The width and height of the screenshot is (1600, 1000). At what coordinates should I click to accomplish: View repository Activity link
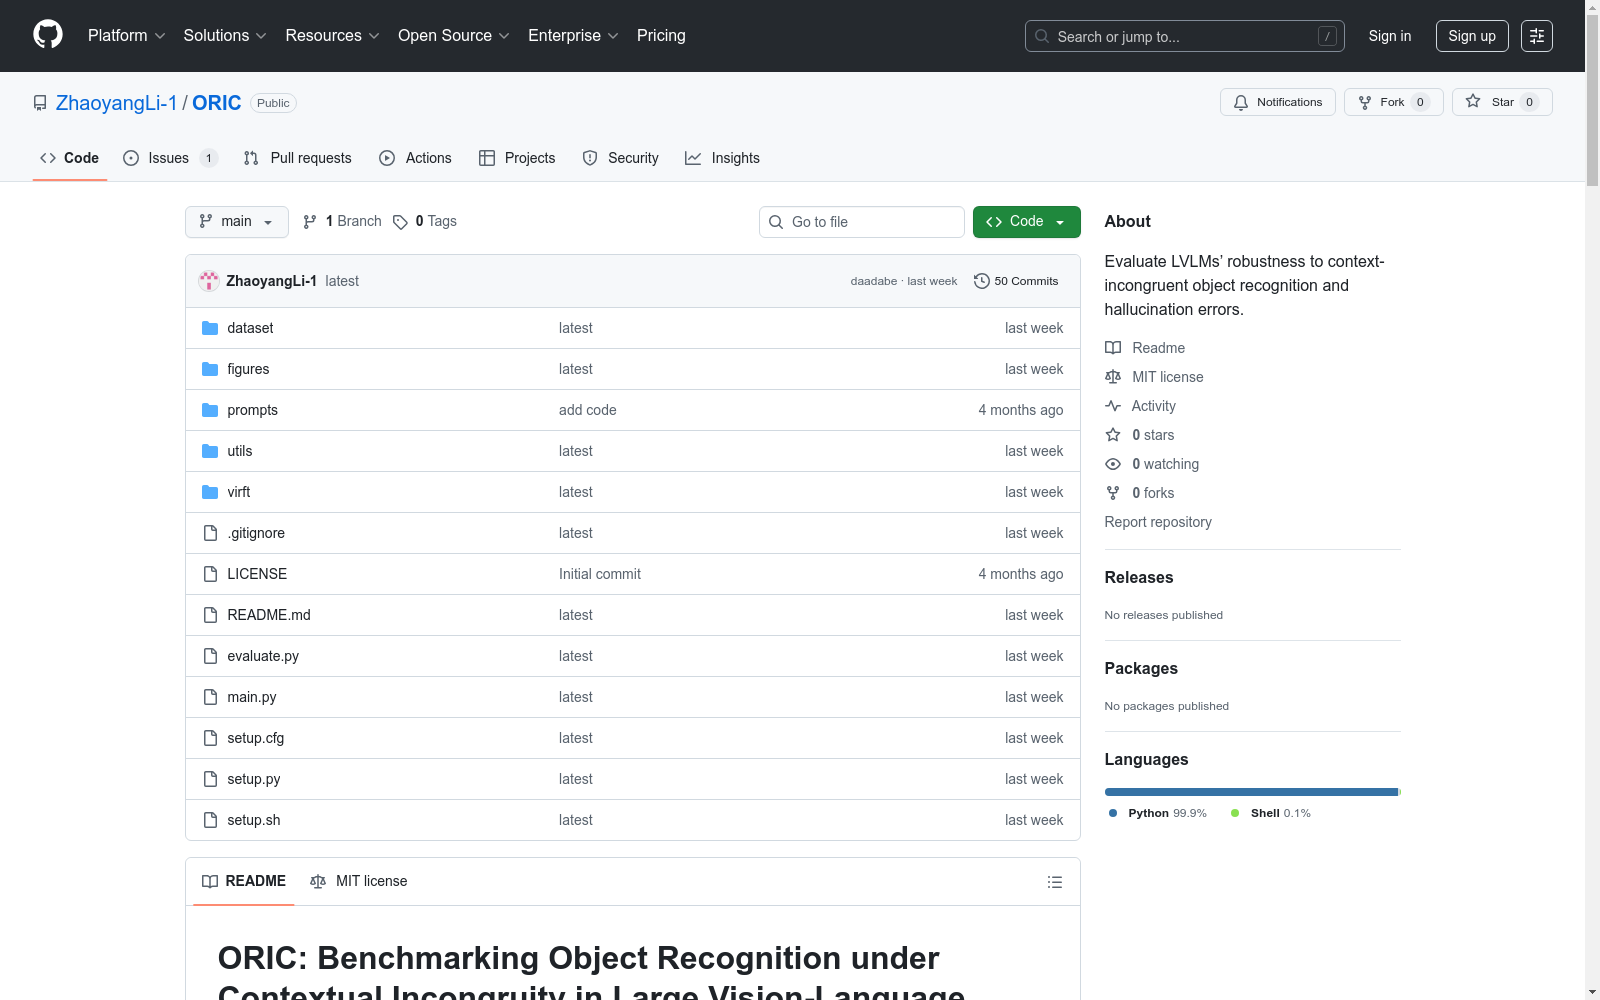[x=1141, y=406]
